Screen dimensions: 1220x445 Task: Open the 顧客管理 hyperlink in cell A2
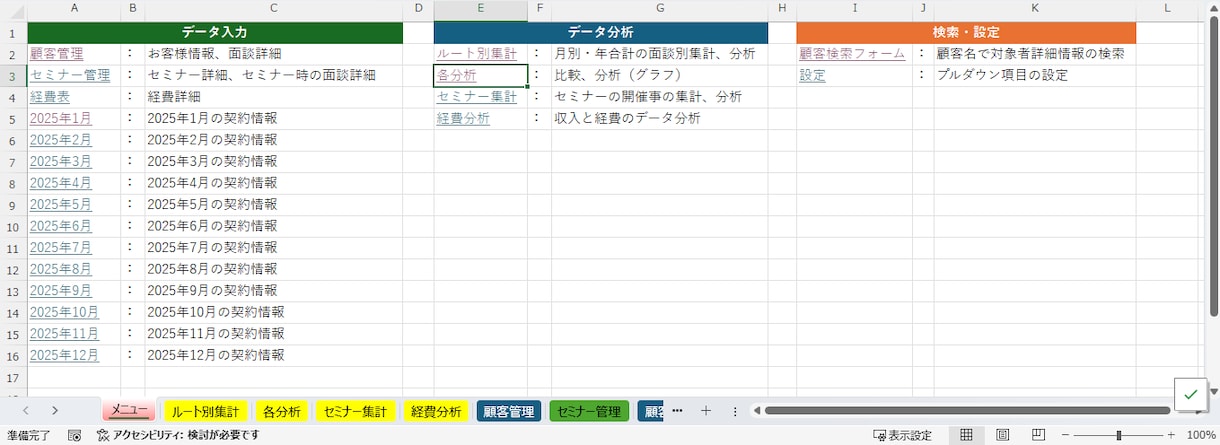pyautogui.click(x=57, y=53)
